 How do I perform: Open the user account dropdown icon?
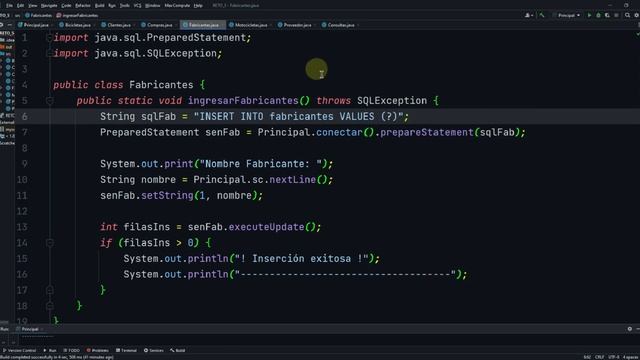(529, 16)
